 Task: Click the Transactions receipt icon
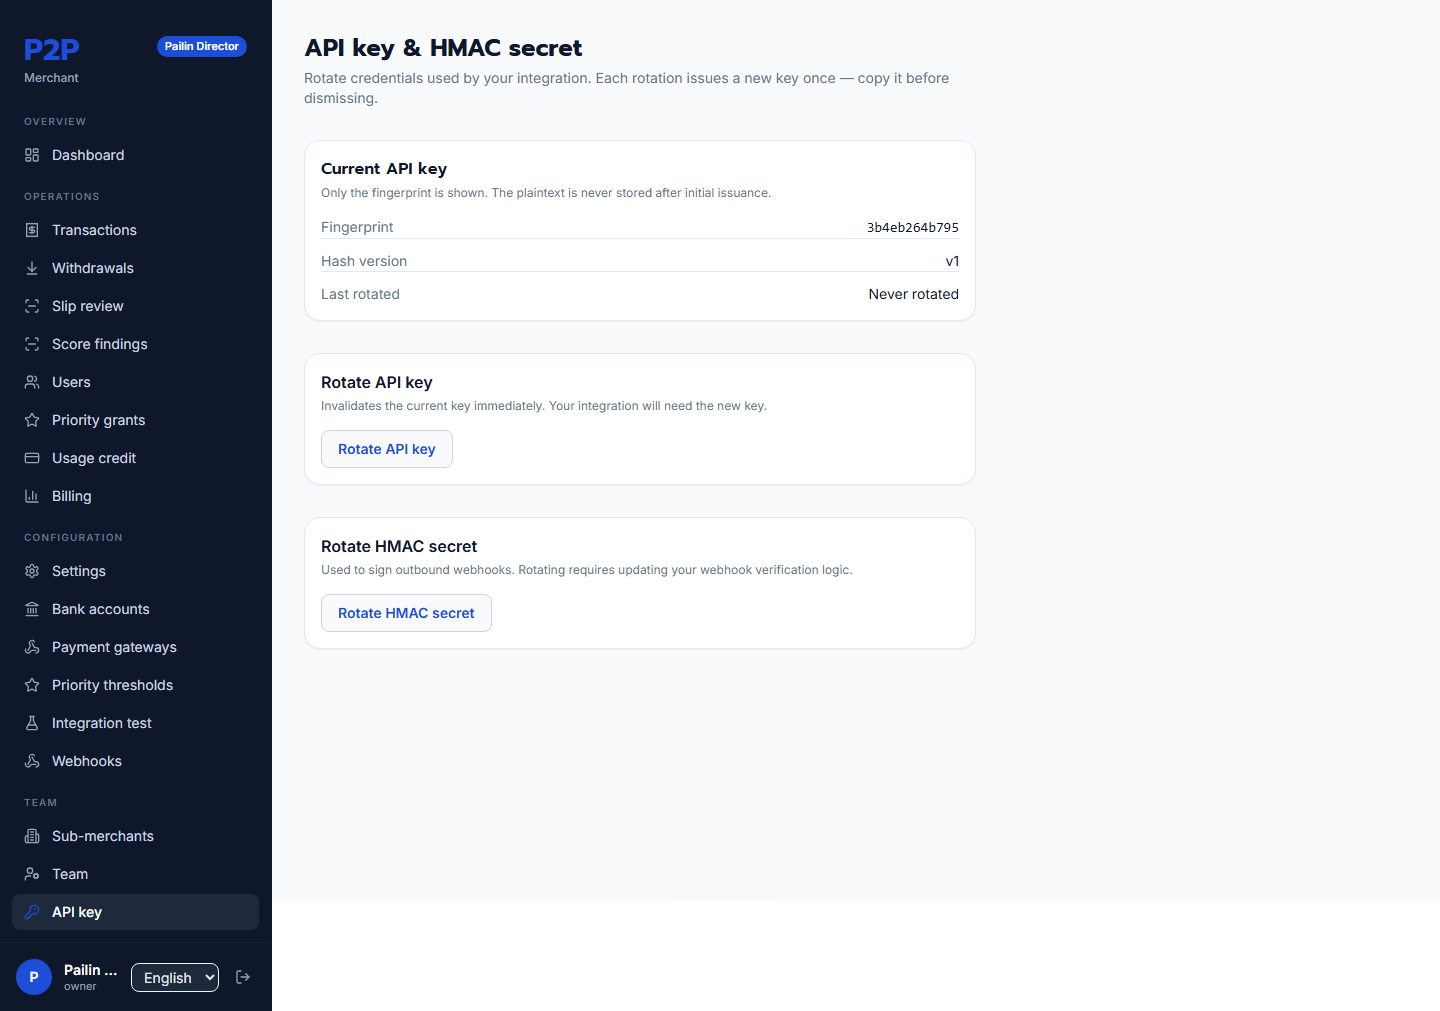tap(32, 230)
